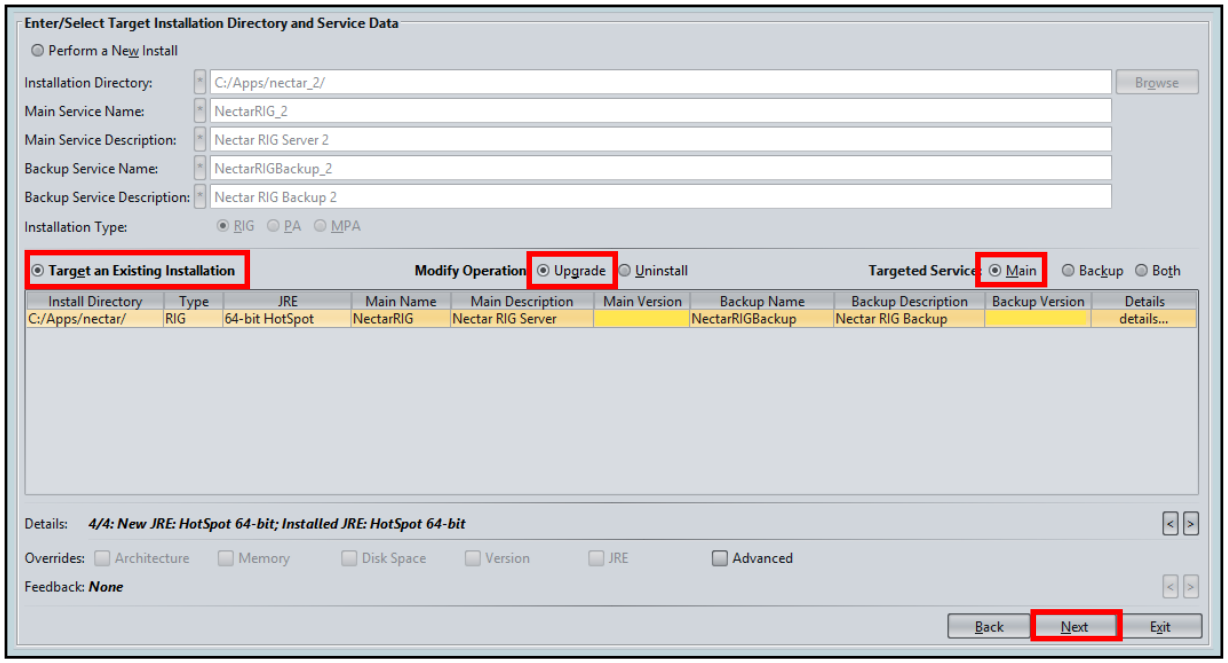The image size is (1228, 663).
Task: Click the Main Service Name field
Action: (x=661, y=111)
